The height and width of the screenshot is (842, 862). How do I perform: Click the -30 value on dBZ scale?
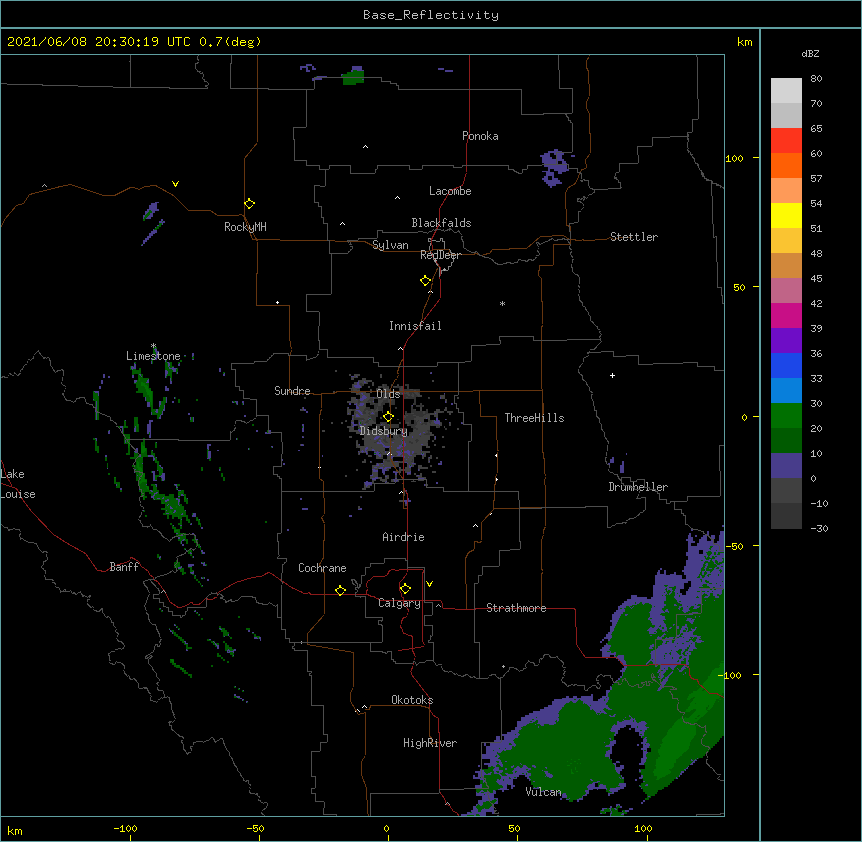819,529
